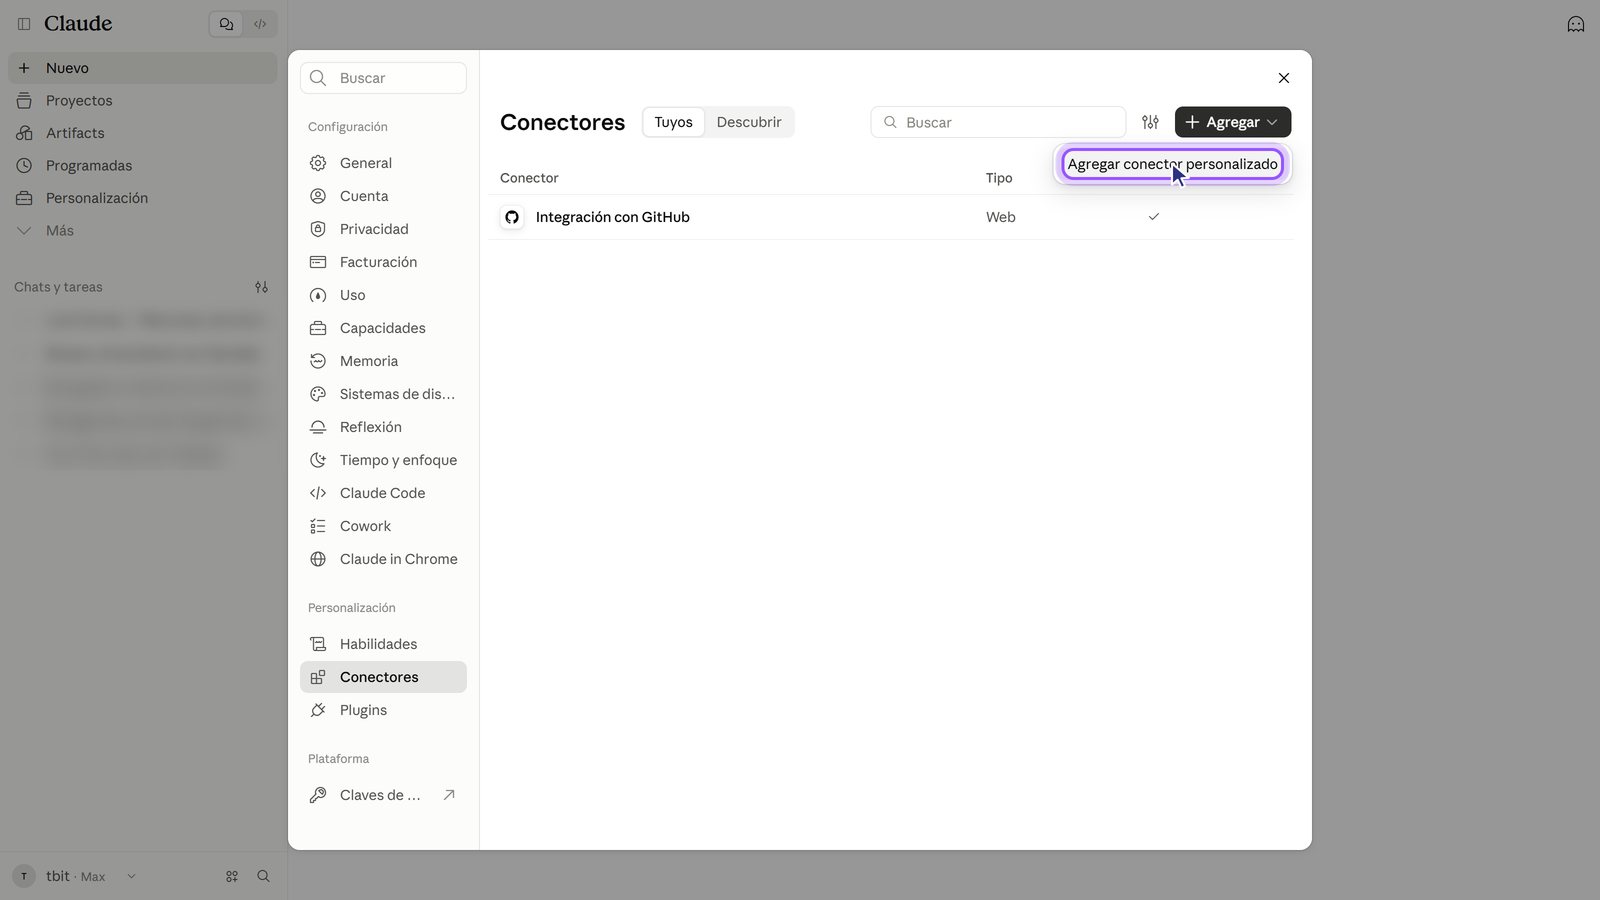Open the apps grid icon near tbit

(232, 876)
